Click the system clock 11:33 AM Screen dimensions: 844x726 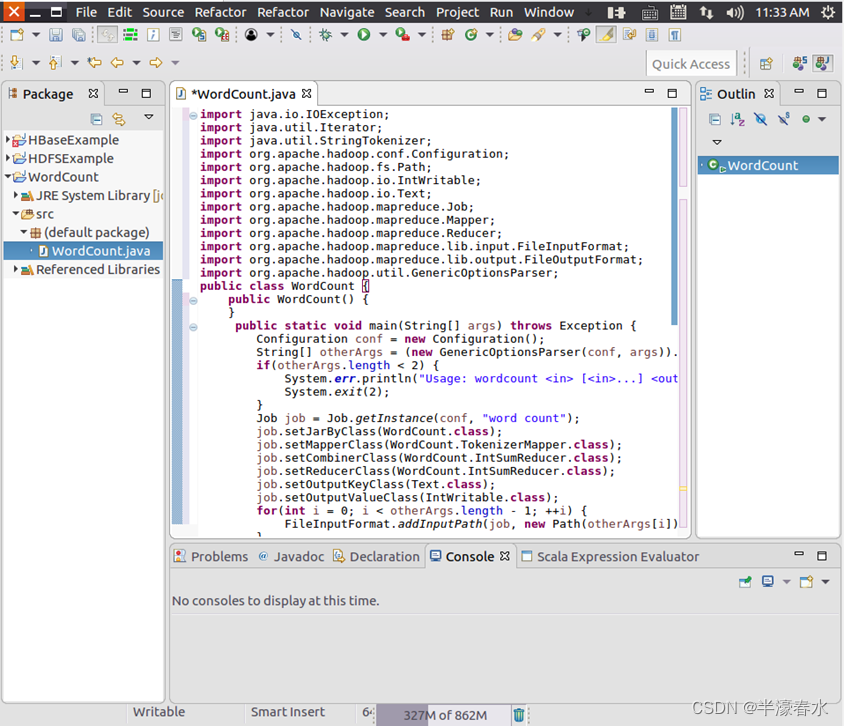pos(782,12)
